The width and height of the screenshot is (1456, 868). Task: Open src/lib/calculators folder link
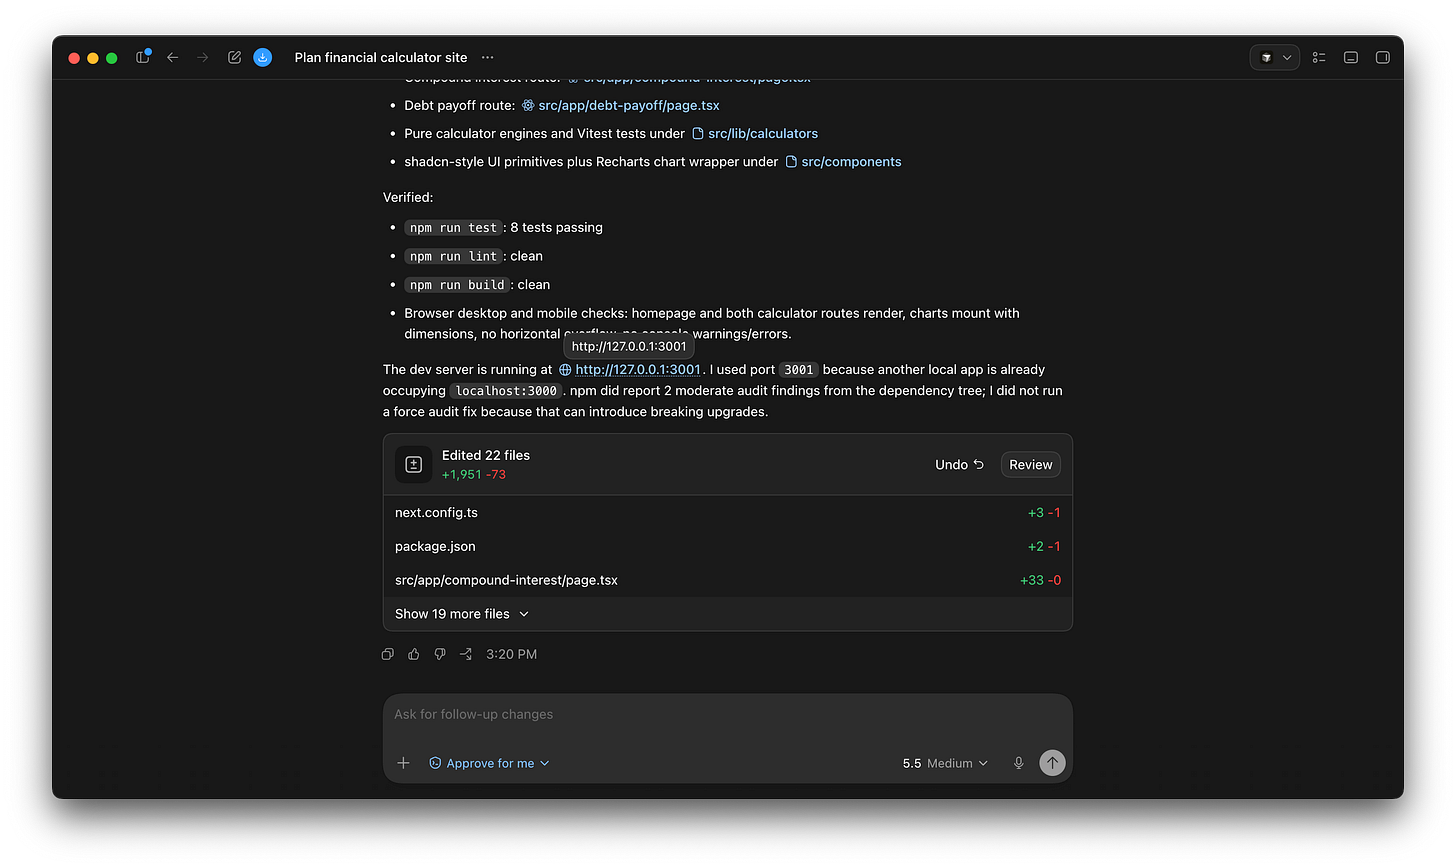tap(763, 133)
